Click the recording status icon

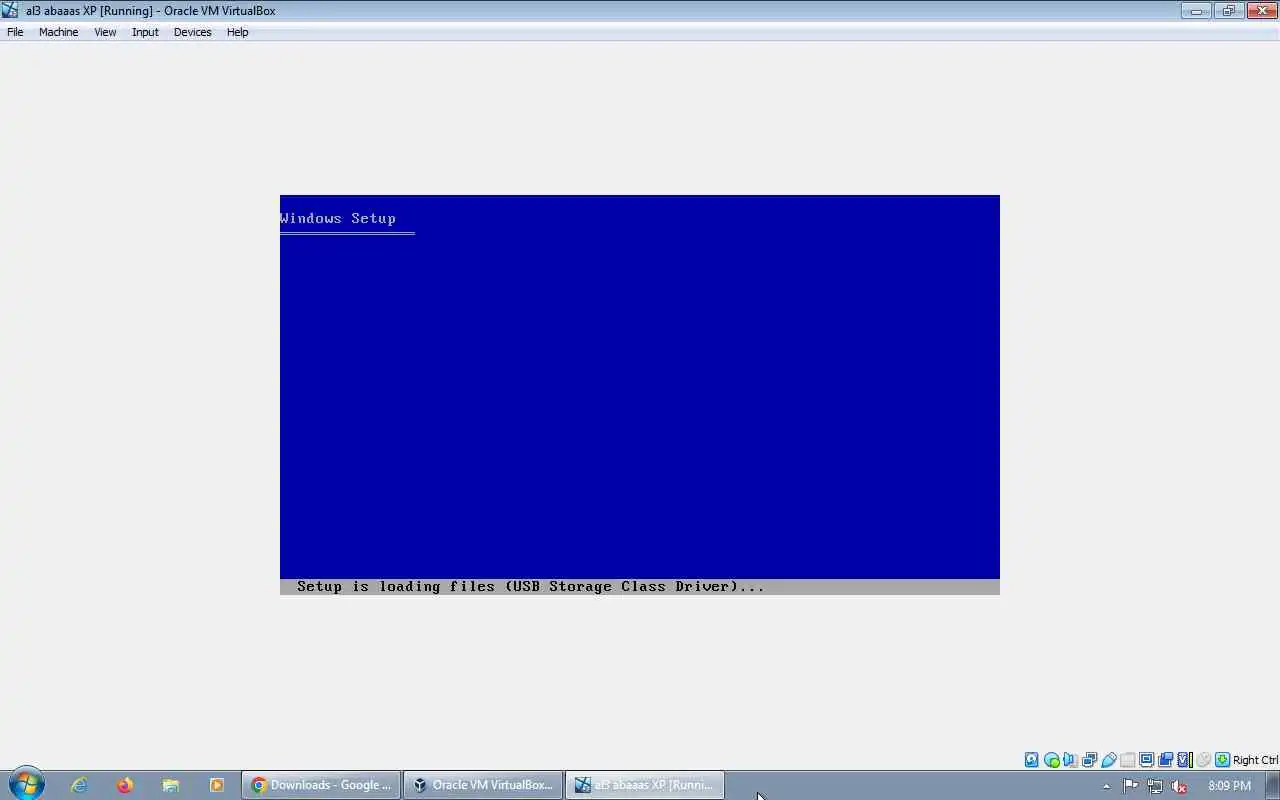pos(1165,760)
